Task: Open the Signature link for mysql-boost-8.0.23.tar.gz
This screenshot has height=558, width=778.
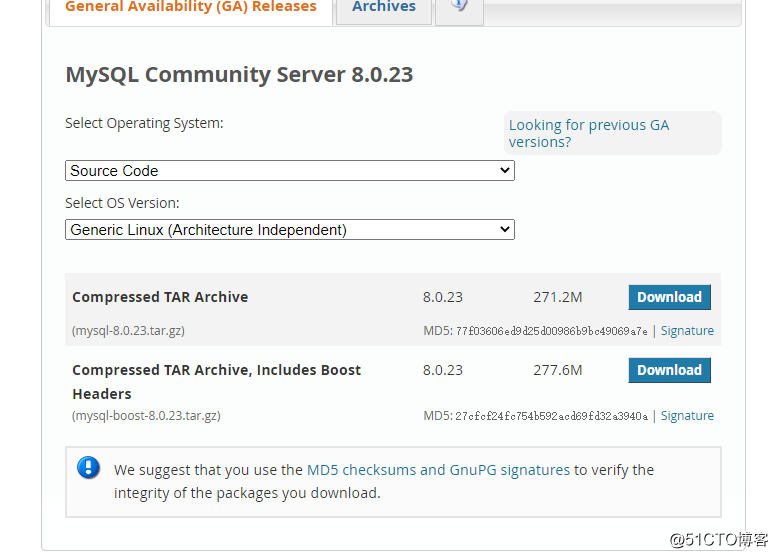Action: 687,416
